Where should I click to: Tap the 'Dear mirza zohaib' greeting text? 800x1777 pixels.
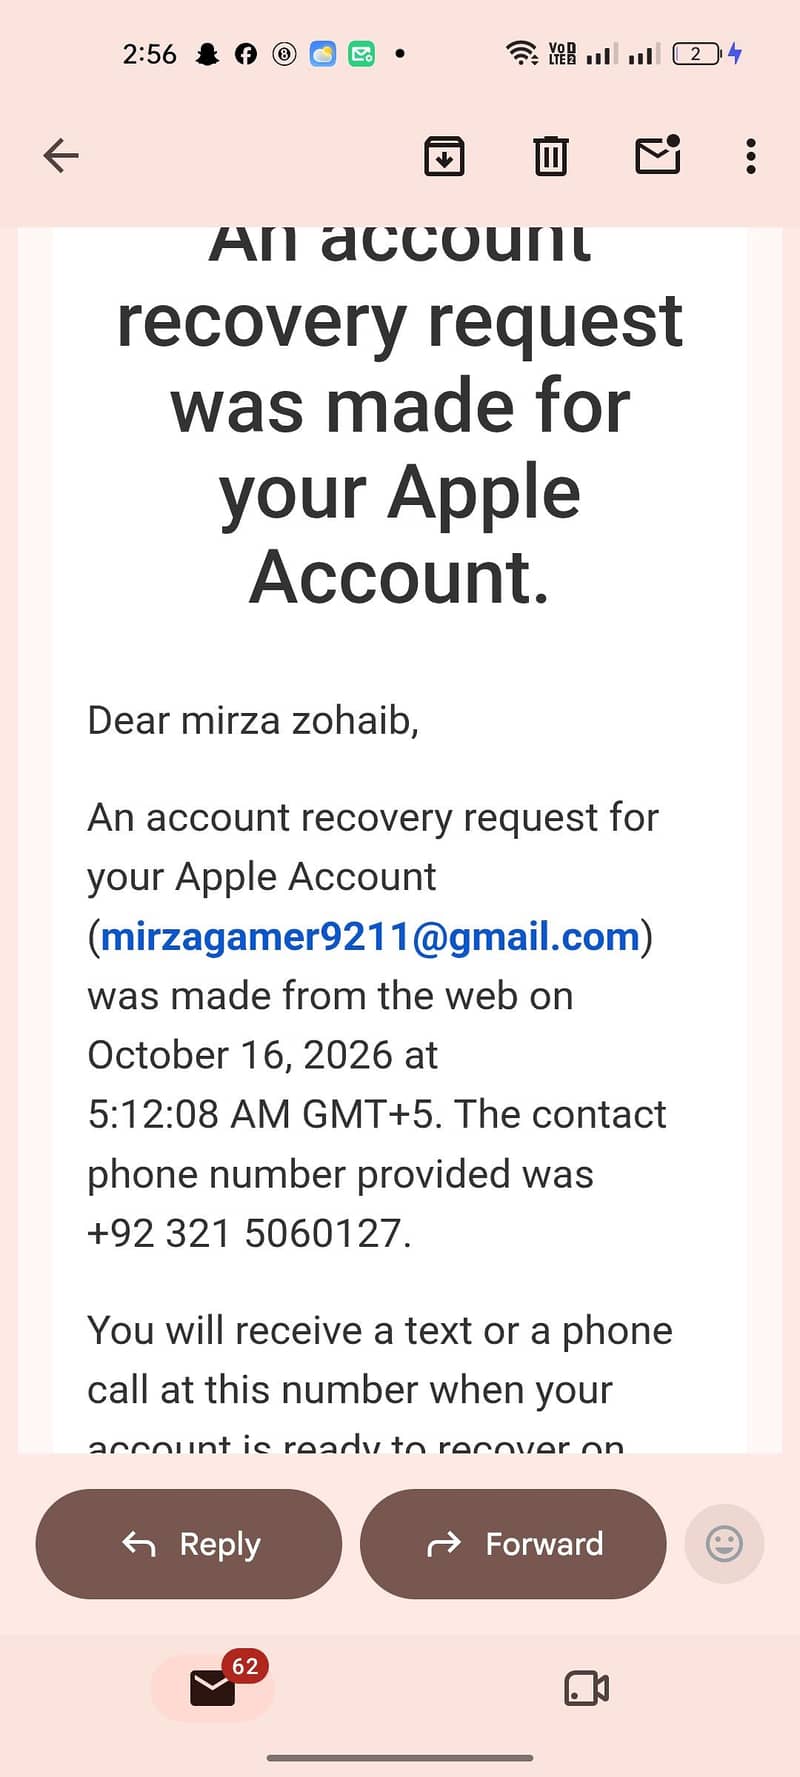(253, 721)
